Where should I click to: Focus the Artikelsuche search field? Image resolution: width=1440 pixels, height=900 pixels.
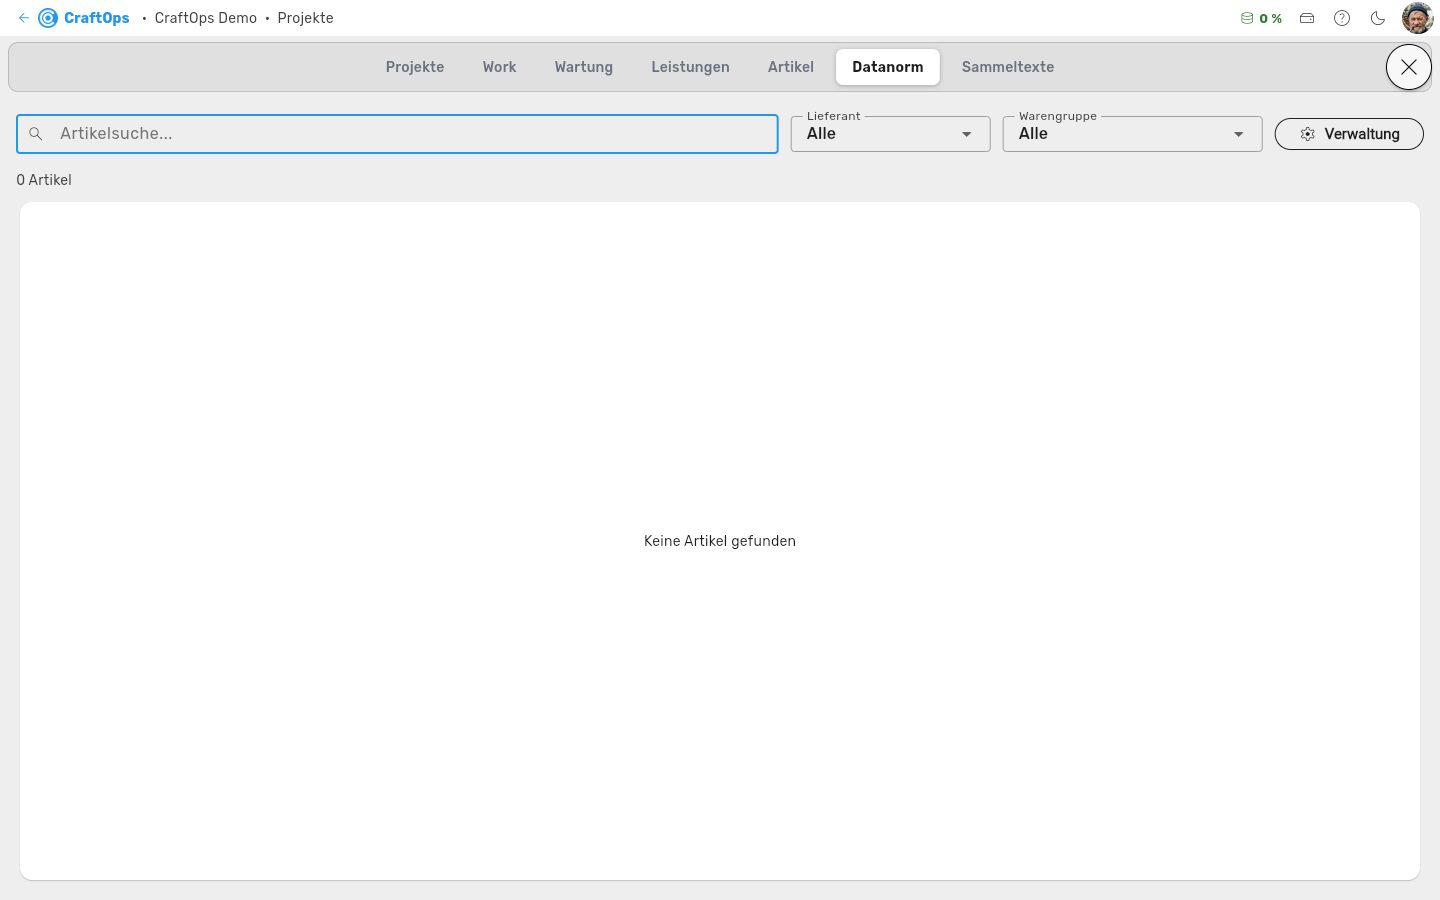397,134
